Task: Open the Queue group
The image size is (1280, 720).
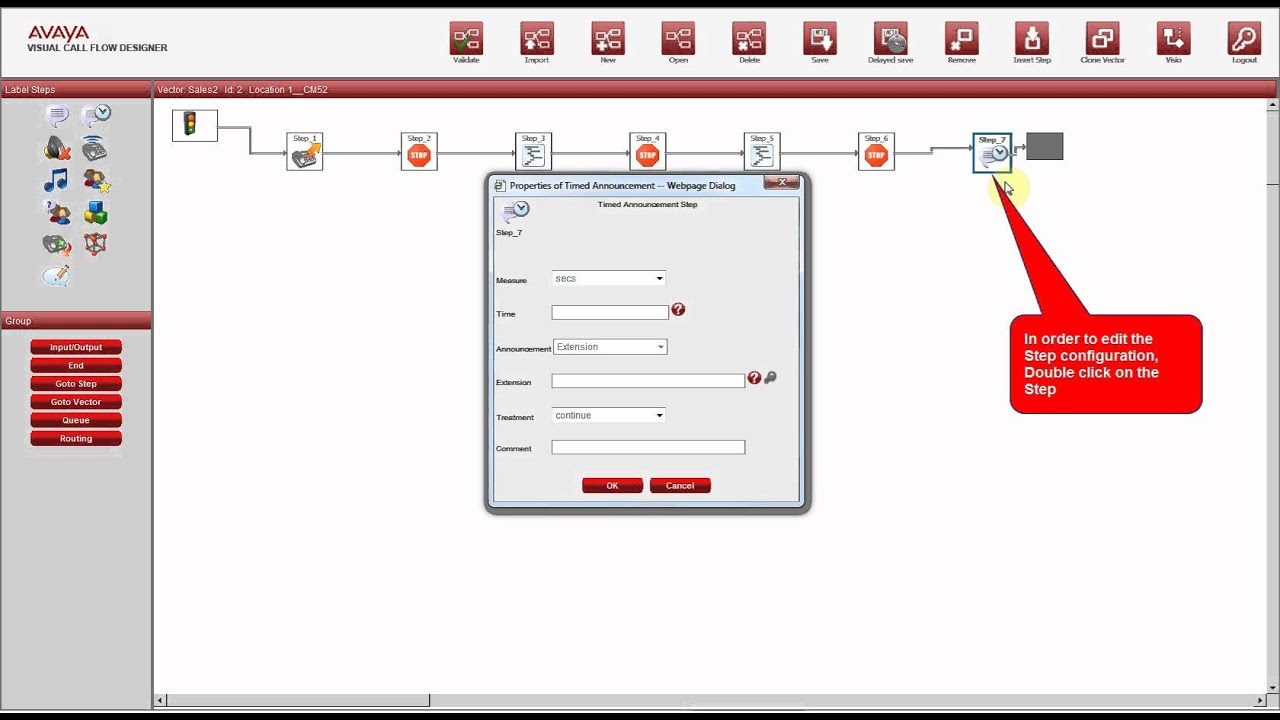Action: [x=76, y=420]
